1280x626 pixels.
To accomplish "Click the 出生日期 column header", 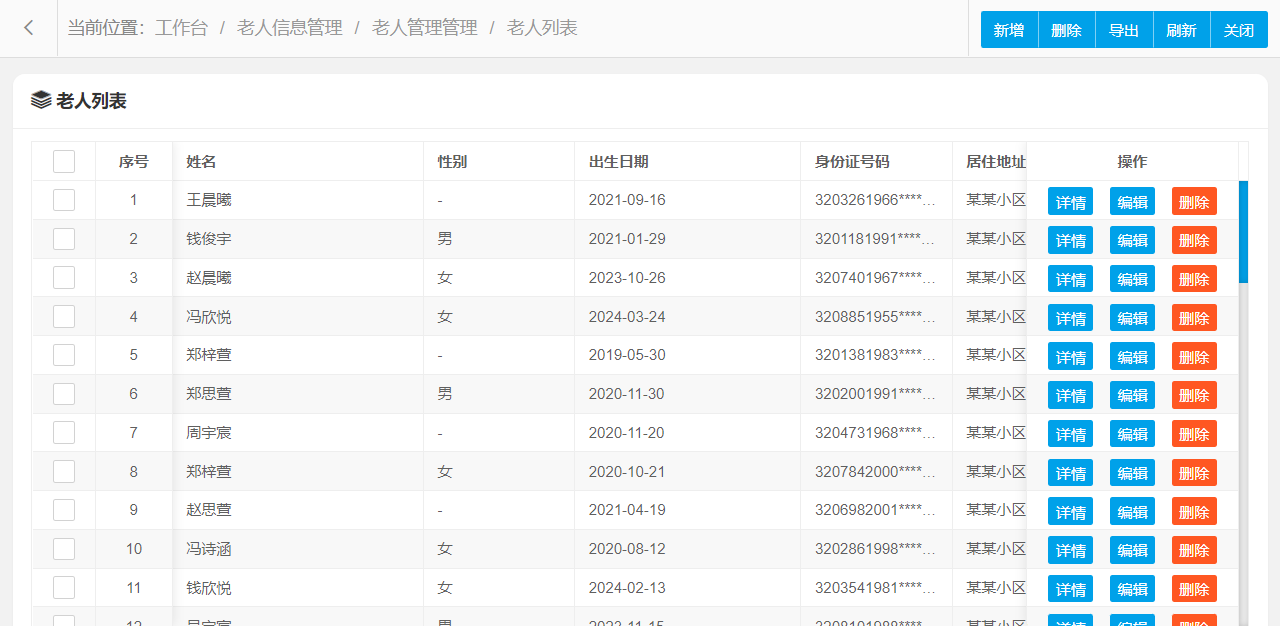I will 618,161.
